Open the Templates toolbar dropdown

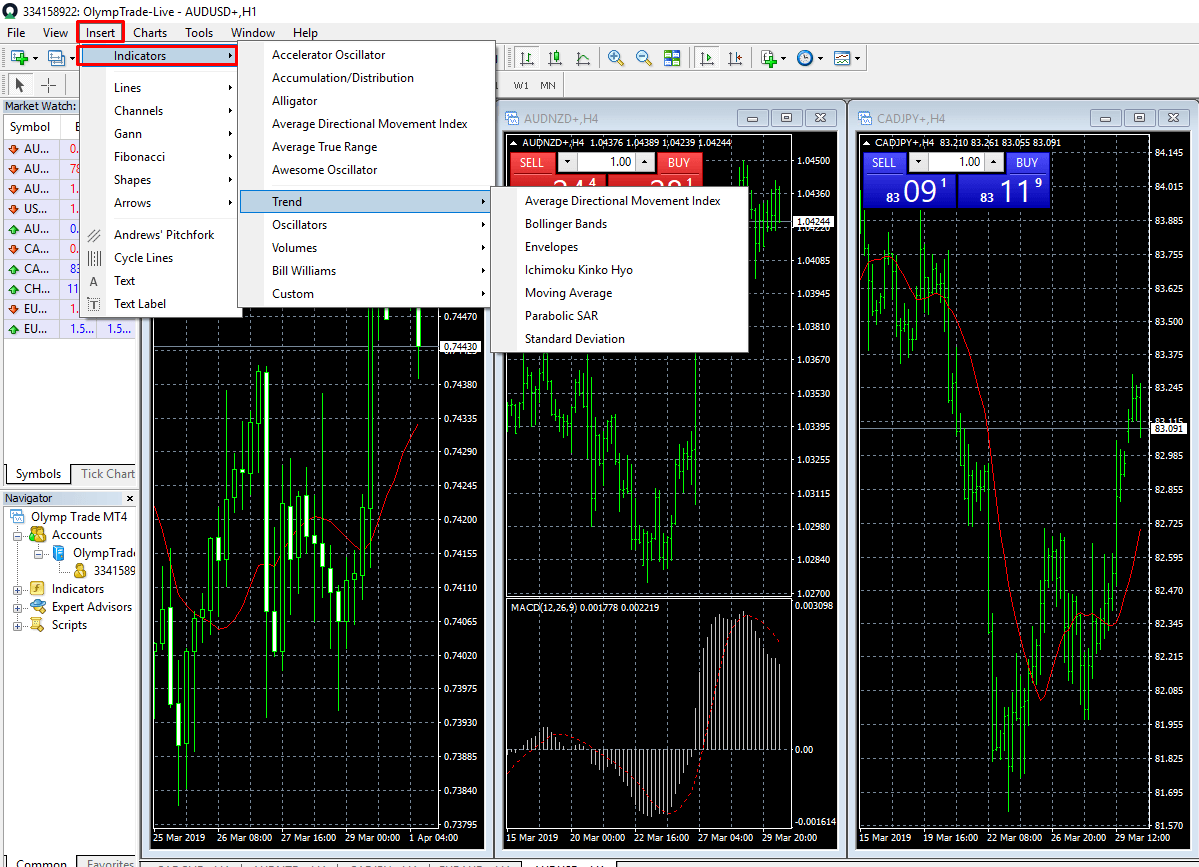pos(843,58)
